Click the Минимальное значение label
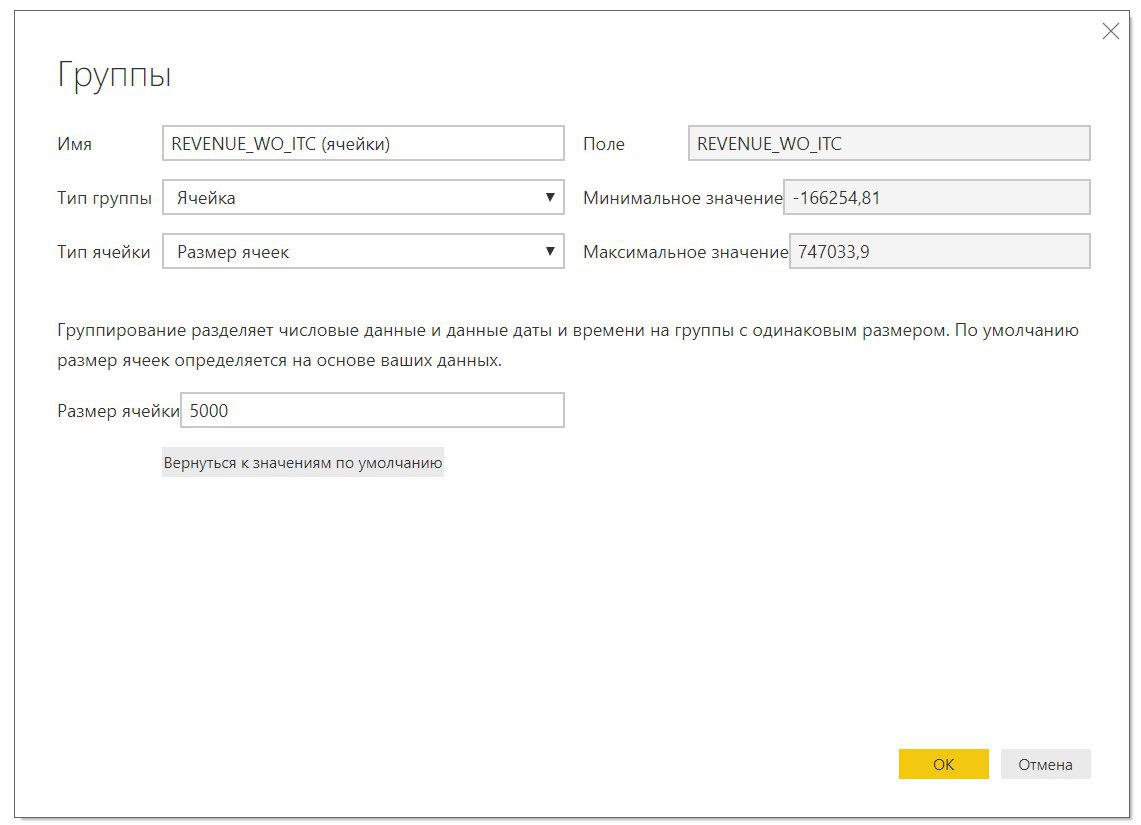Screen dimensions: 1141x825 click(x=682, y=198)
